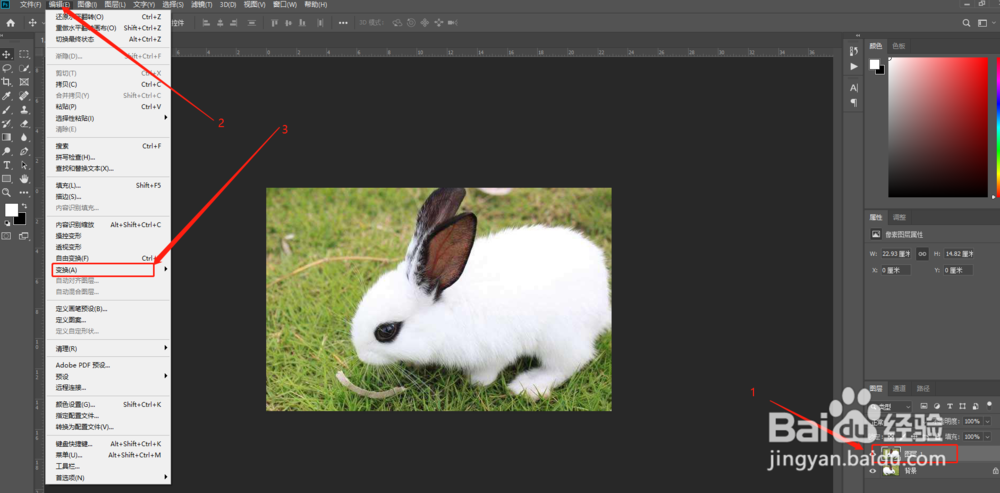The height and width of the screenshot is (493, 1000).
Task: Select the Rectangular Marquee tool
Action: [24, 54]
